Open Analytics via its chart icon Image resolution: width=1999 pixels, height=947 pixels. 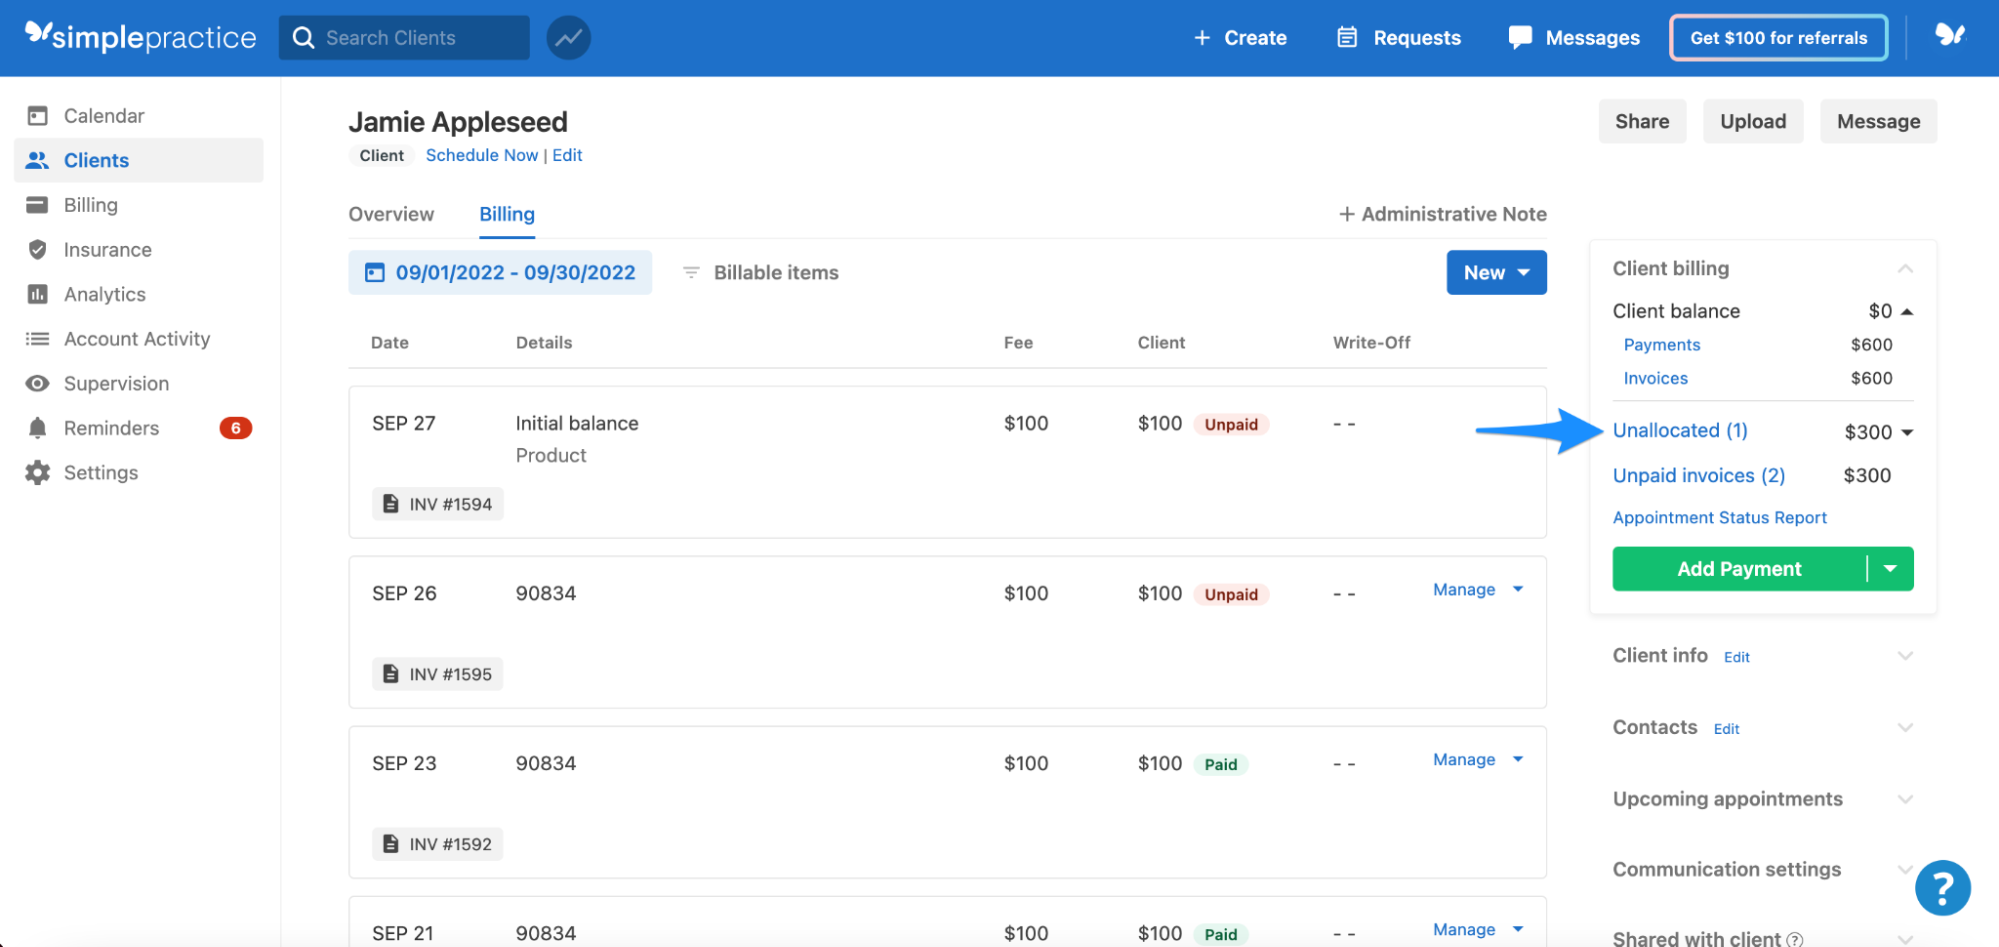click(37, 293)
